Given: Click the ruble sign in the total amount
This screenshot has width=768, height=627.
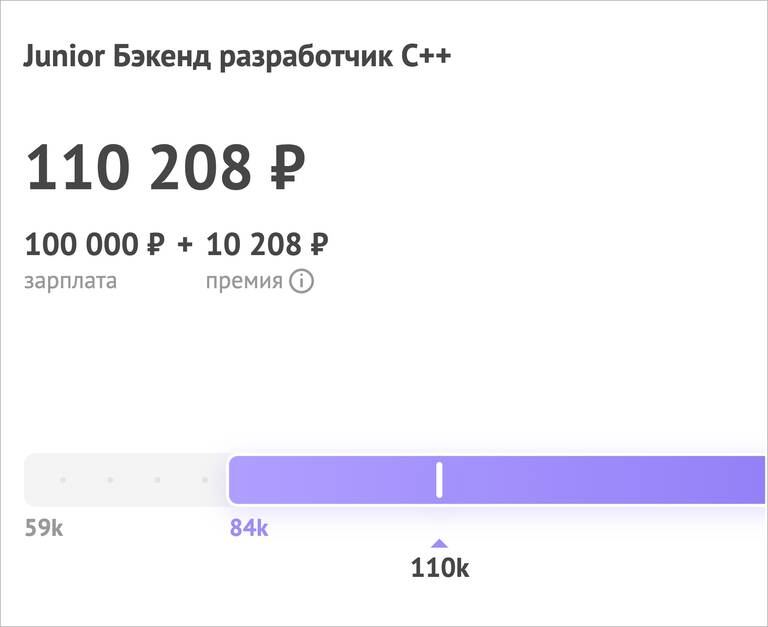Looking at the screenshot, I should (x=288, y=167).
